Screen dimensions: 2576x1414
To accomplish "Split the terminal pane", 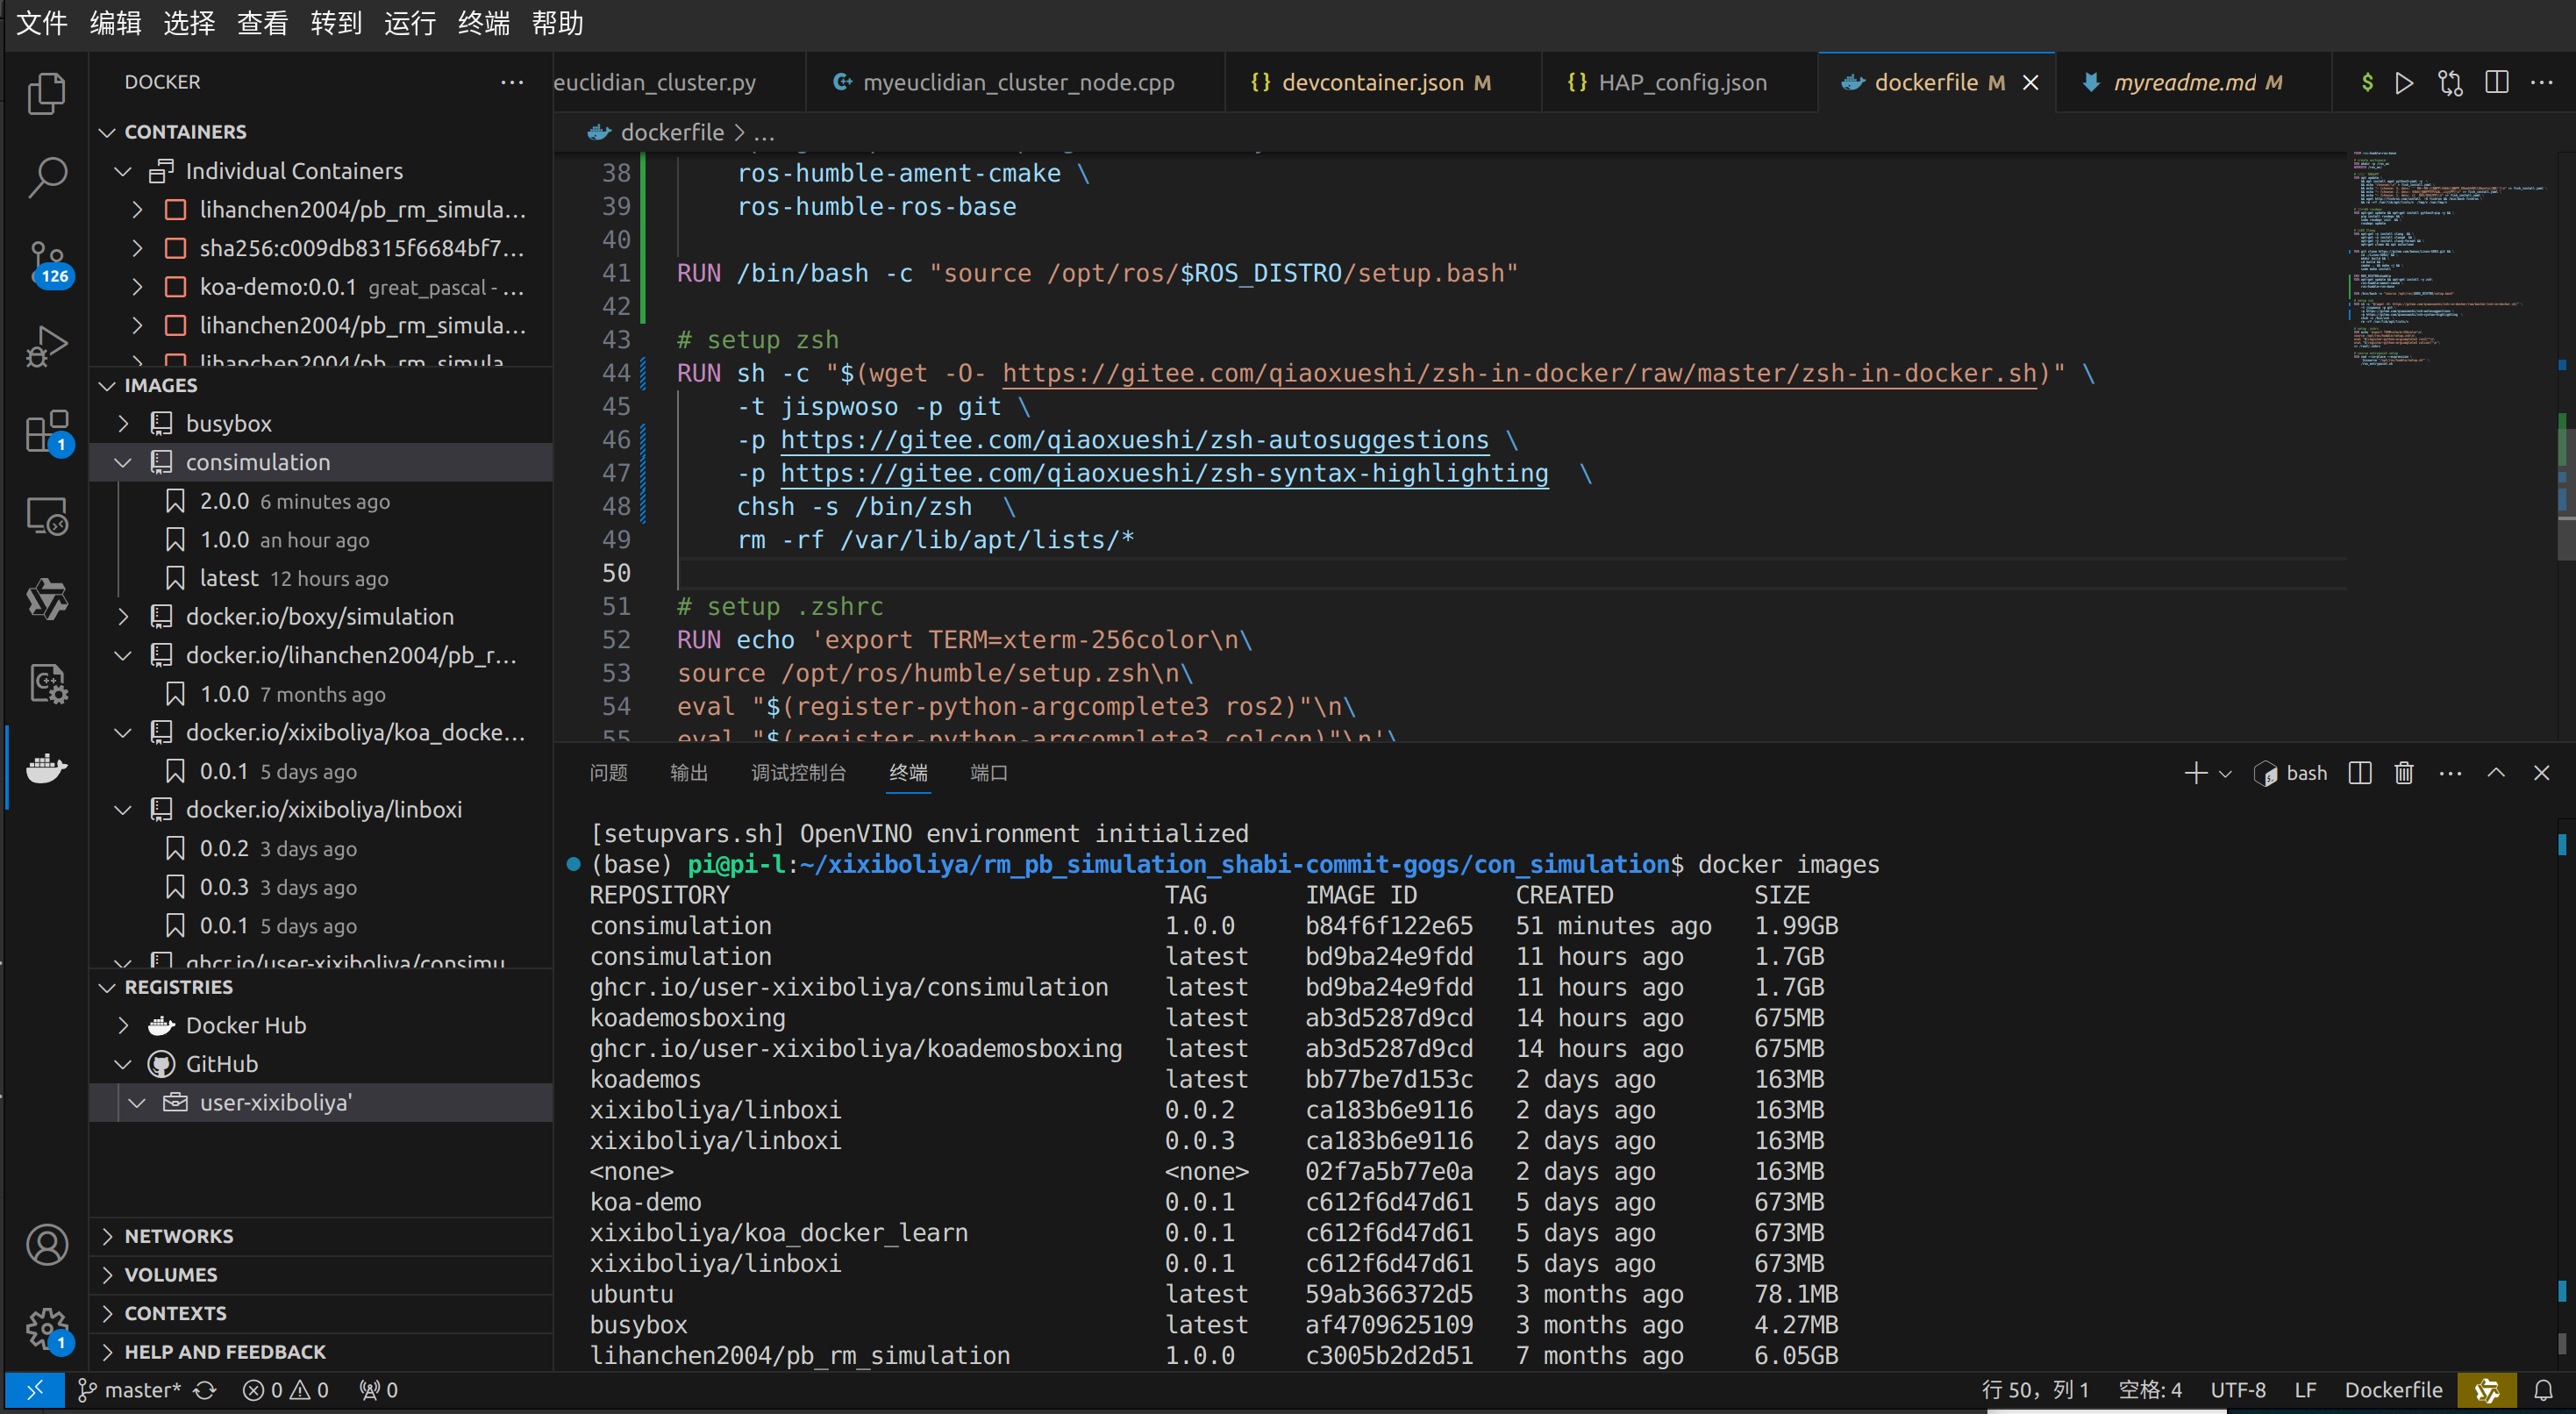I will coord(2359,773).
